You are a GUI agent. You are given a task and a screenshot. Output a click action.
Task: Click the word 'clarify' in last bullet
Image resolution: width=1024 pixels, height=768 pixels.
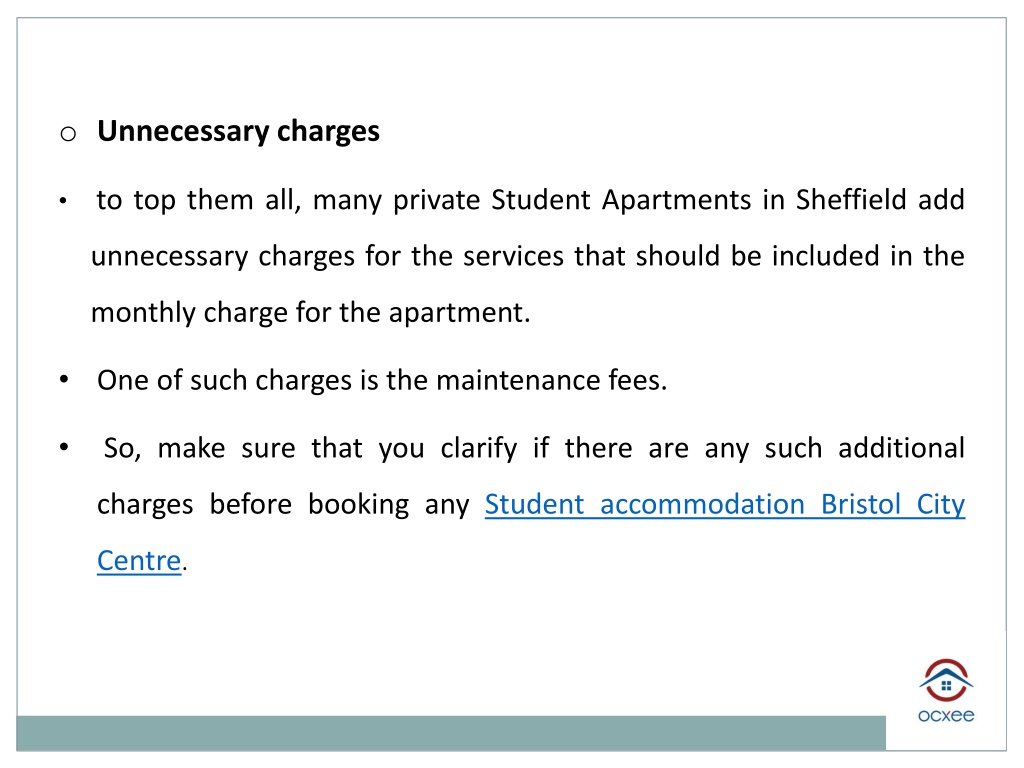pos(478,449)
